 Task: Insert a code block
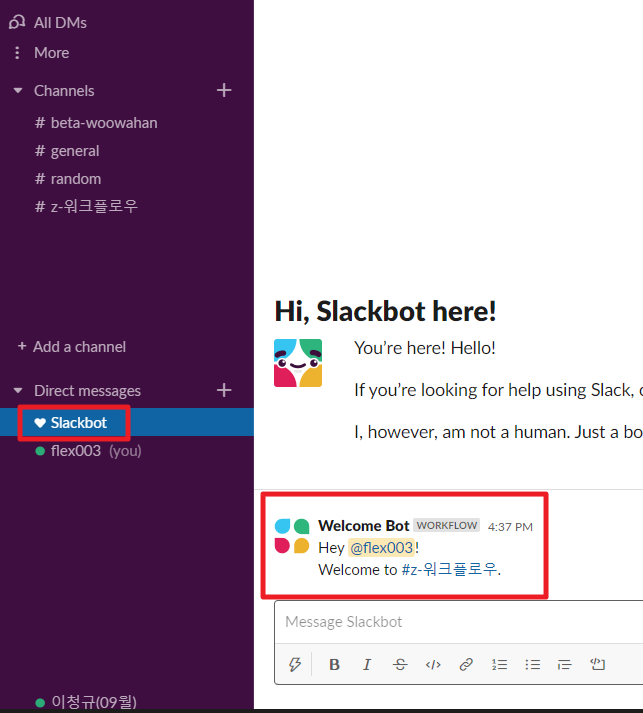598,664
